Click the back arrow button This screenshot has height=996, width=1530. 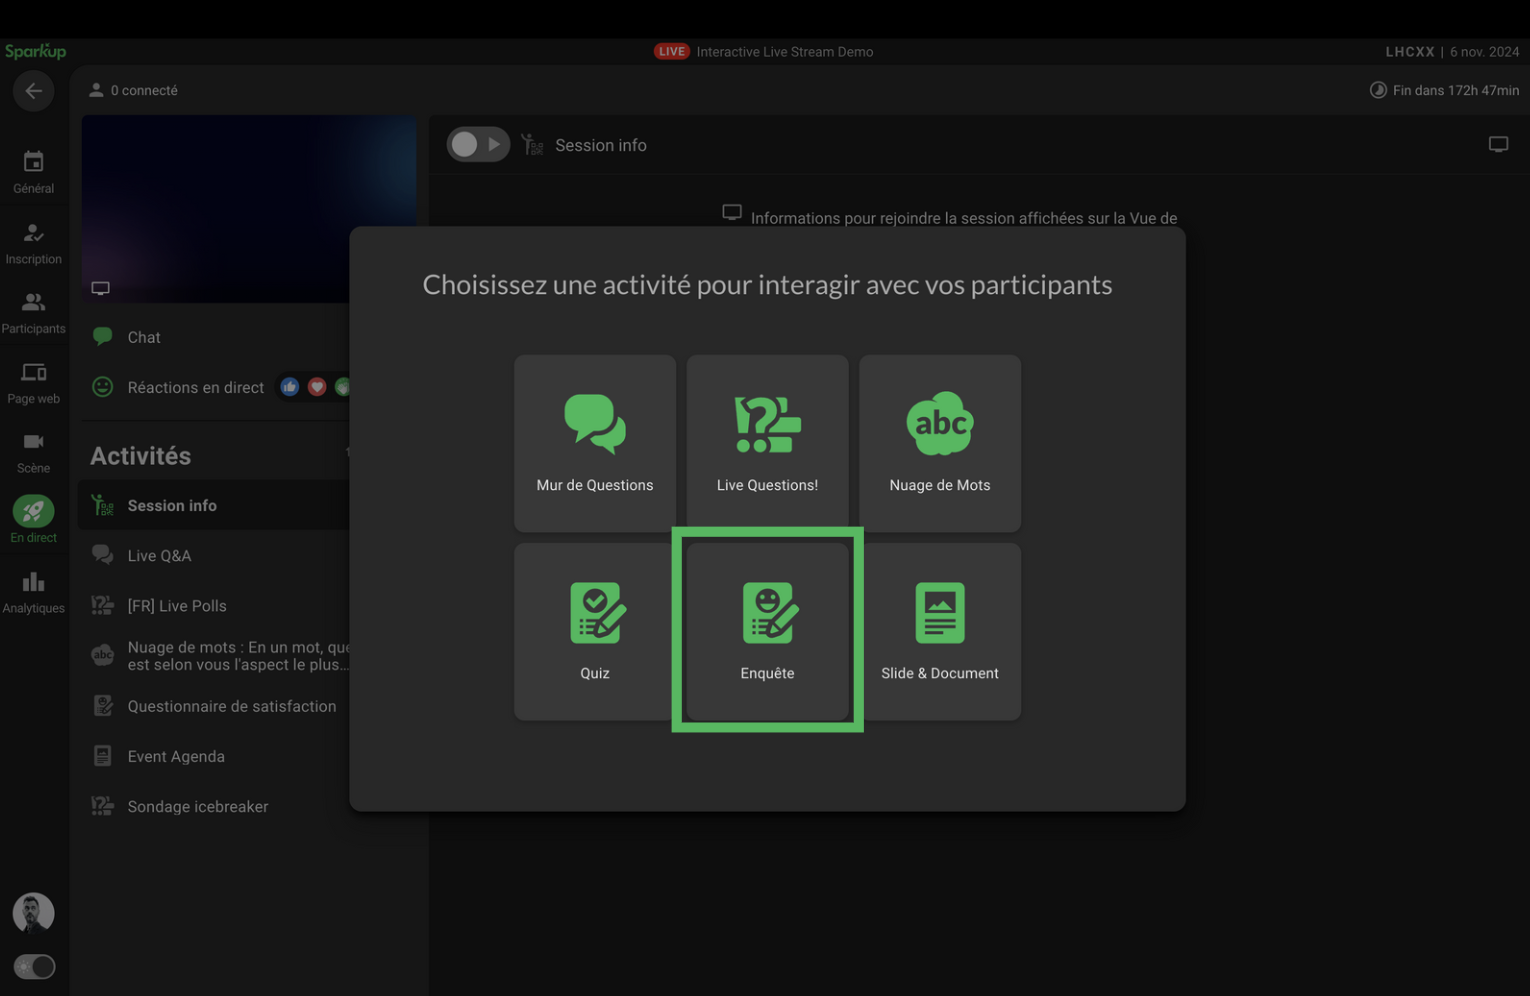tap(33, 91)
